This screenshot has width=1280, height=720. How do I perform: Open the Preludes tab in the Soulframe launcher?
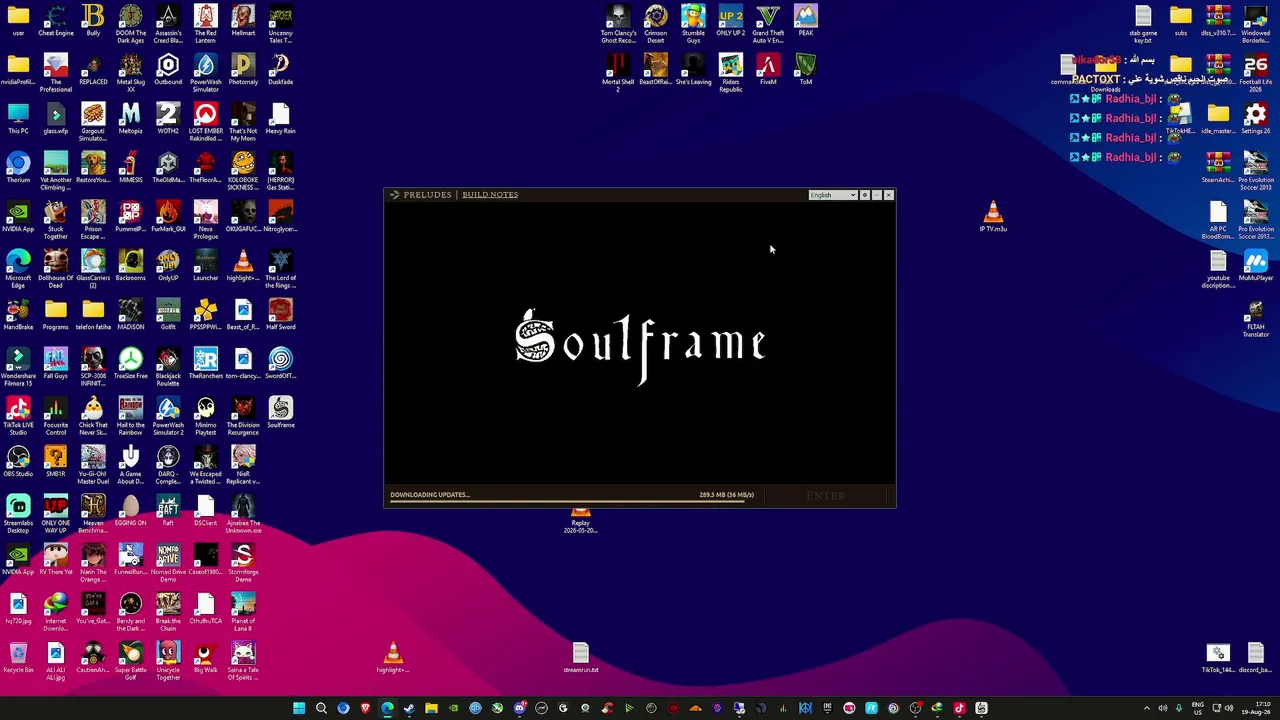click(427, 195)
